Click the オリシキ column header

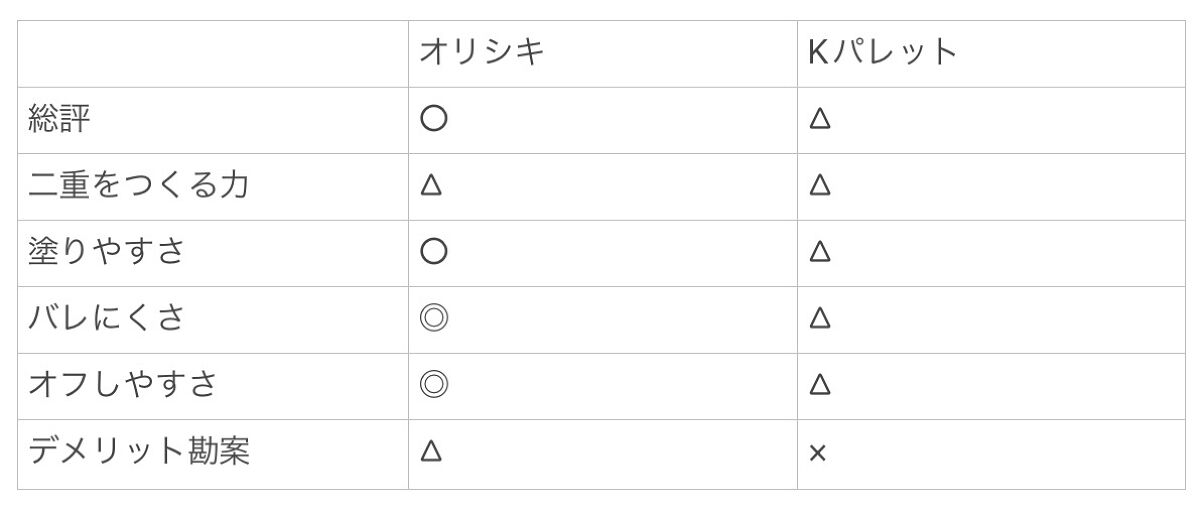481,52
